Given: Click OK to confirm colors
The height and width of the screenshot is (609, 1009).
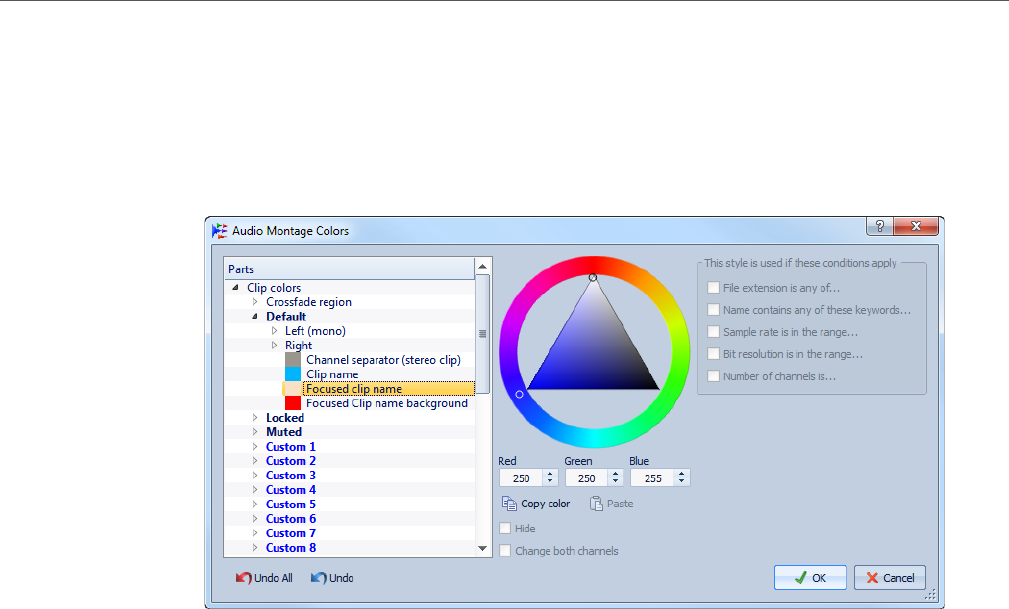Looking at the screenshot, I should tap(810, 577).
